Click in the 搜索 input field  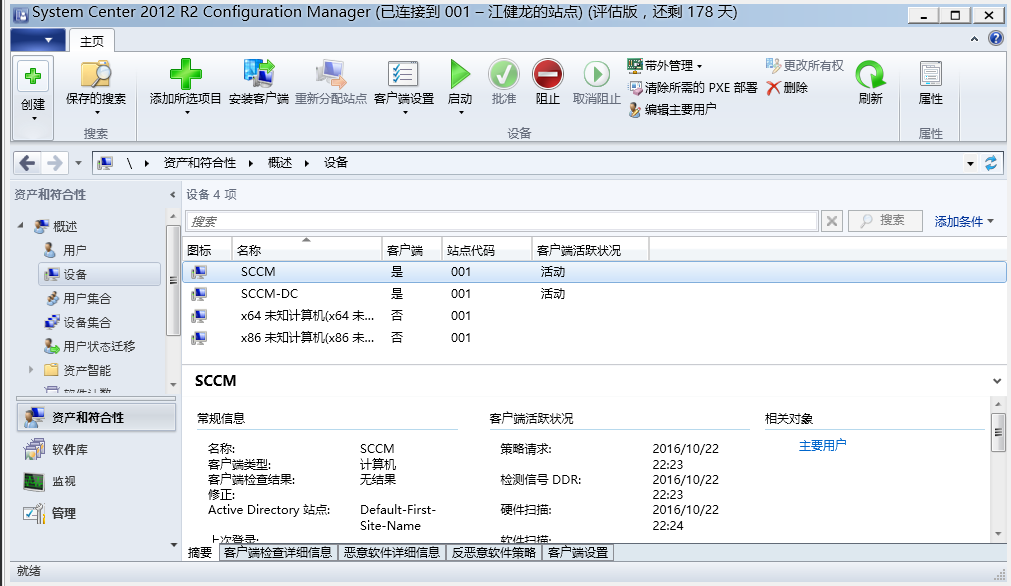(502, 221)
